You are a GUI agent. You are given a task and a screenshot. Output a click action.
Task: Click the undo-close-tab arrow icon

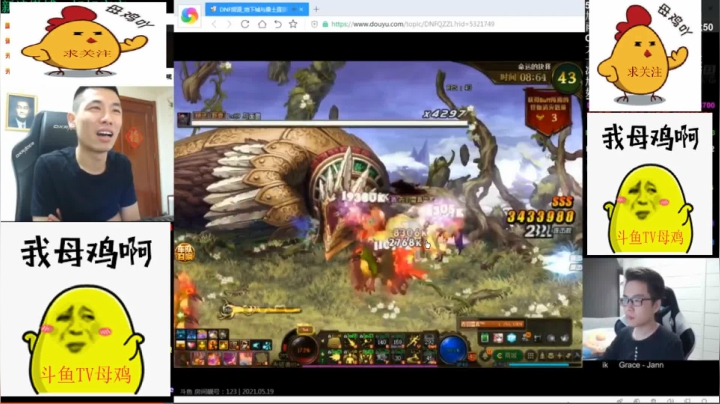277,24
